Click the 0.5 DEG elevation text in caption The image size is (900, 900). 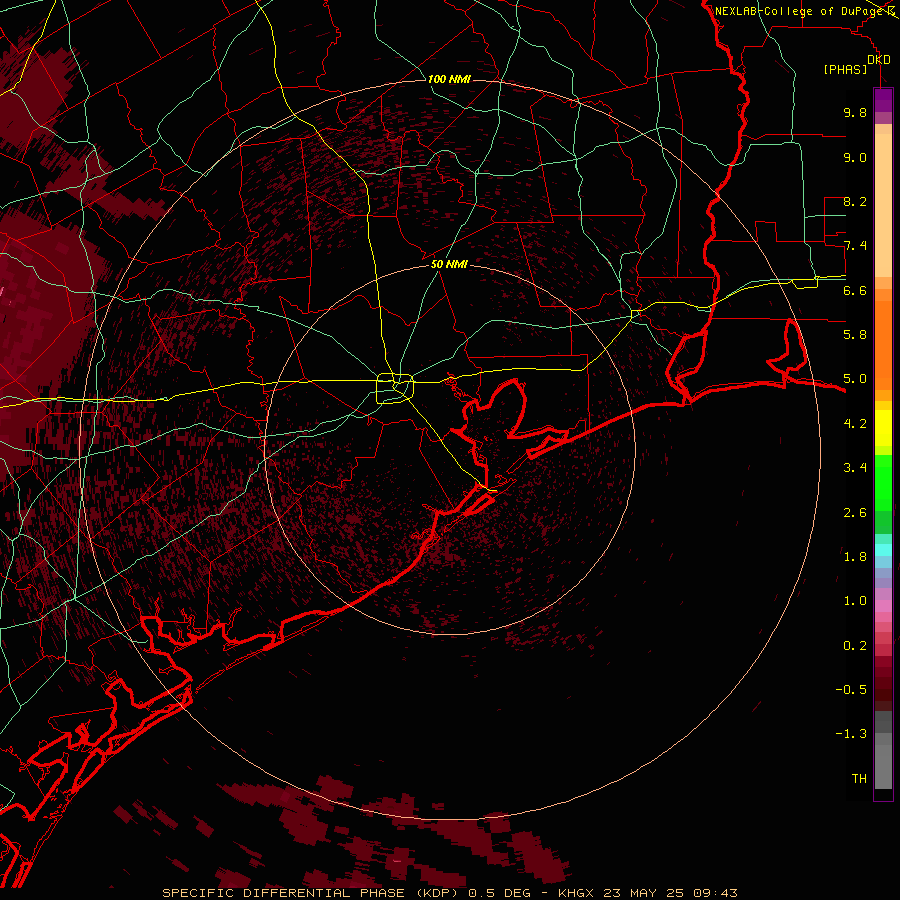click(x=499, y=893)
